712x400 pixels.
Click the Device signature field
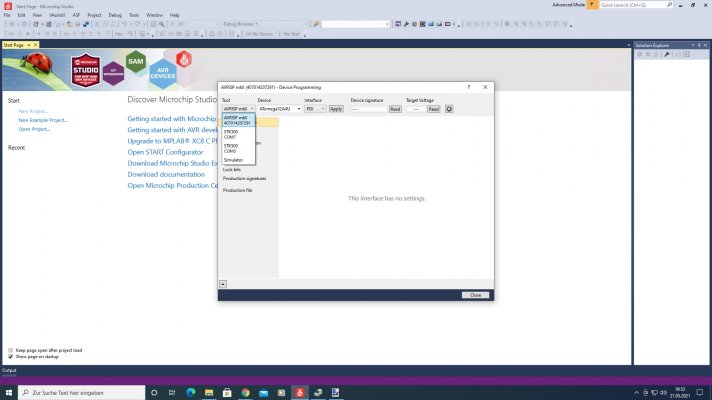coord(369,109)
